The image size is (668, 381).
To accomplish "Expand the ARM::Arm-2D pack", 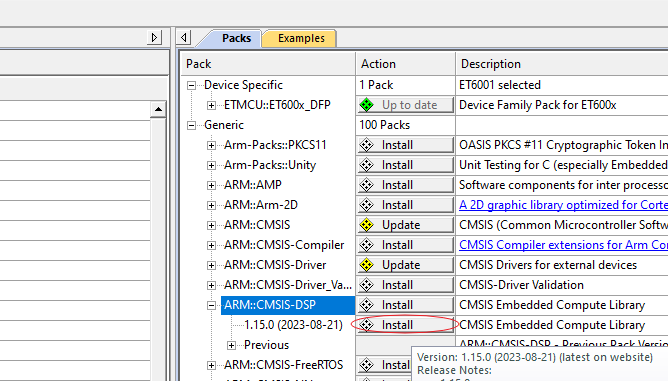I will click(211, 205).
